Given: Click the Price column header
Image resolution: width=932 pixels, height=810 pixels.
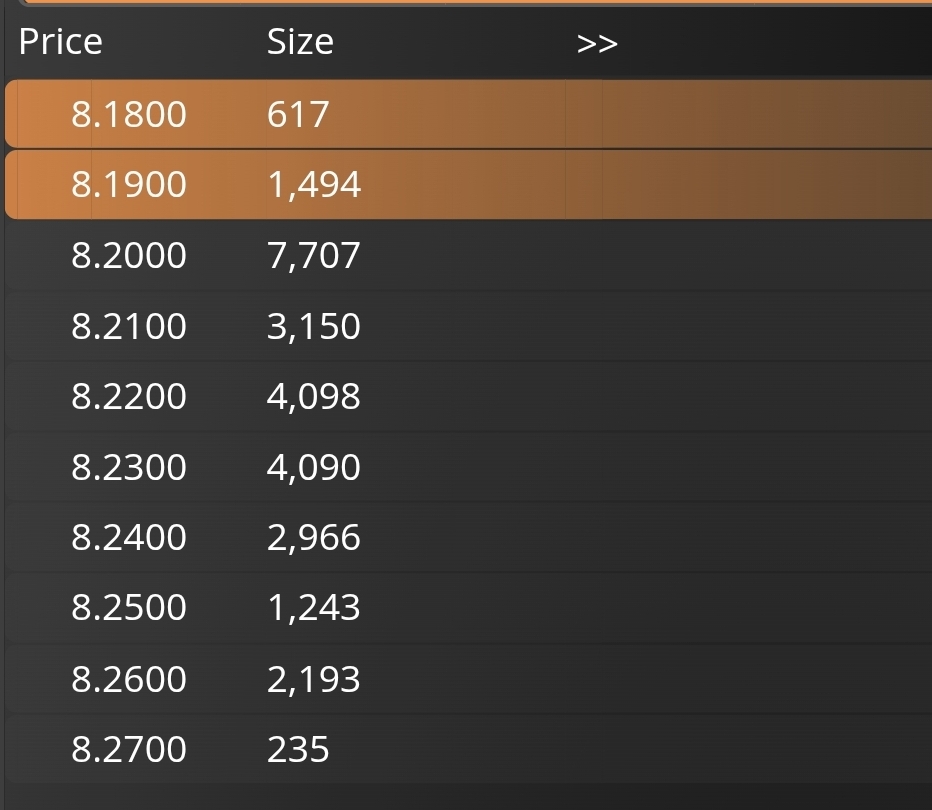Looking at the screenshot, I should click(x=60, y=42).
